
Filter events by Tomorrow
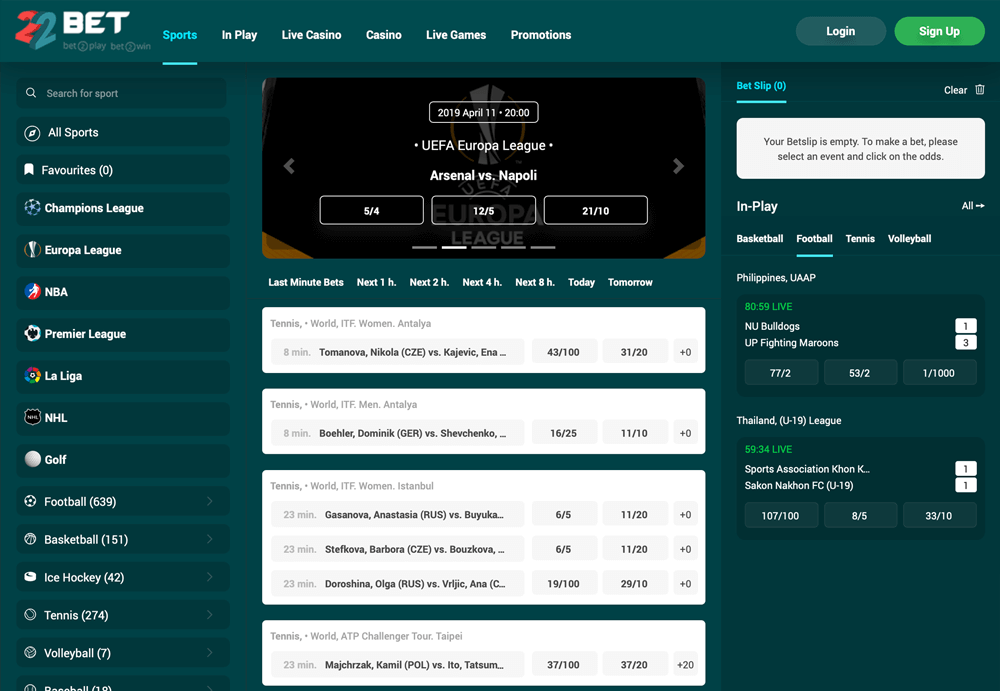coord(630,282)
